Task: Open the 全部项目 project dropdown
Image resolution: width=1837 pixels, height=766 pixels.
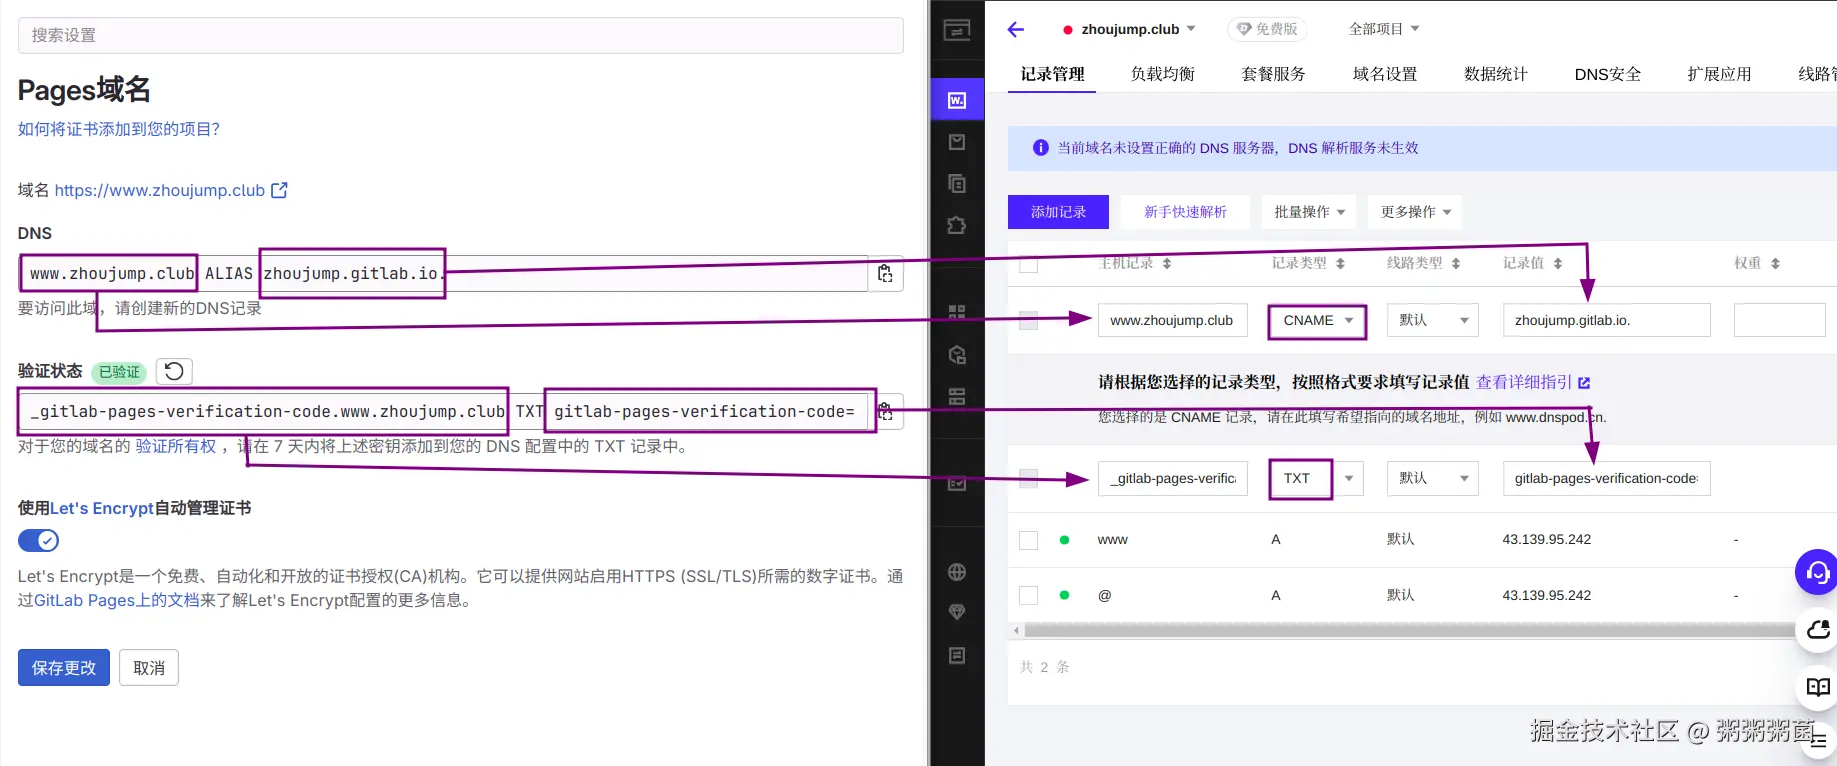Action: (x=1384, y=29)
